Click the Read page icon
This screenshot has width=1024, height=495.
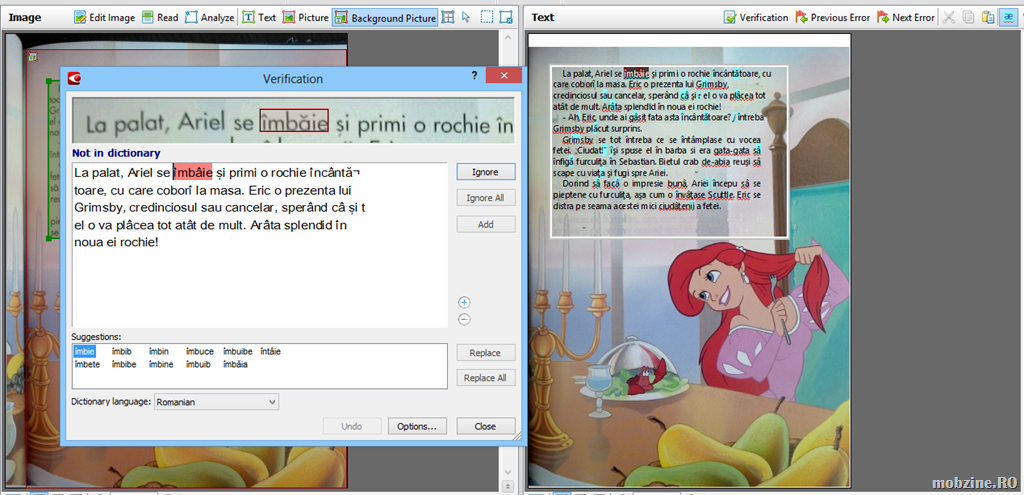click(x=159, y=18)
